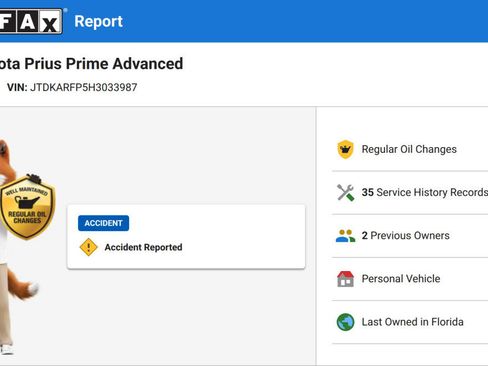Click the CARFAX logo in header
This screenshot has width=488, height=366.
coord(31,21)
